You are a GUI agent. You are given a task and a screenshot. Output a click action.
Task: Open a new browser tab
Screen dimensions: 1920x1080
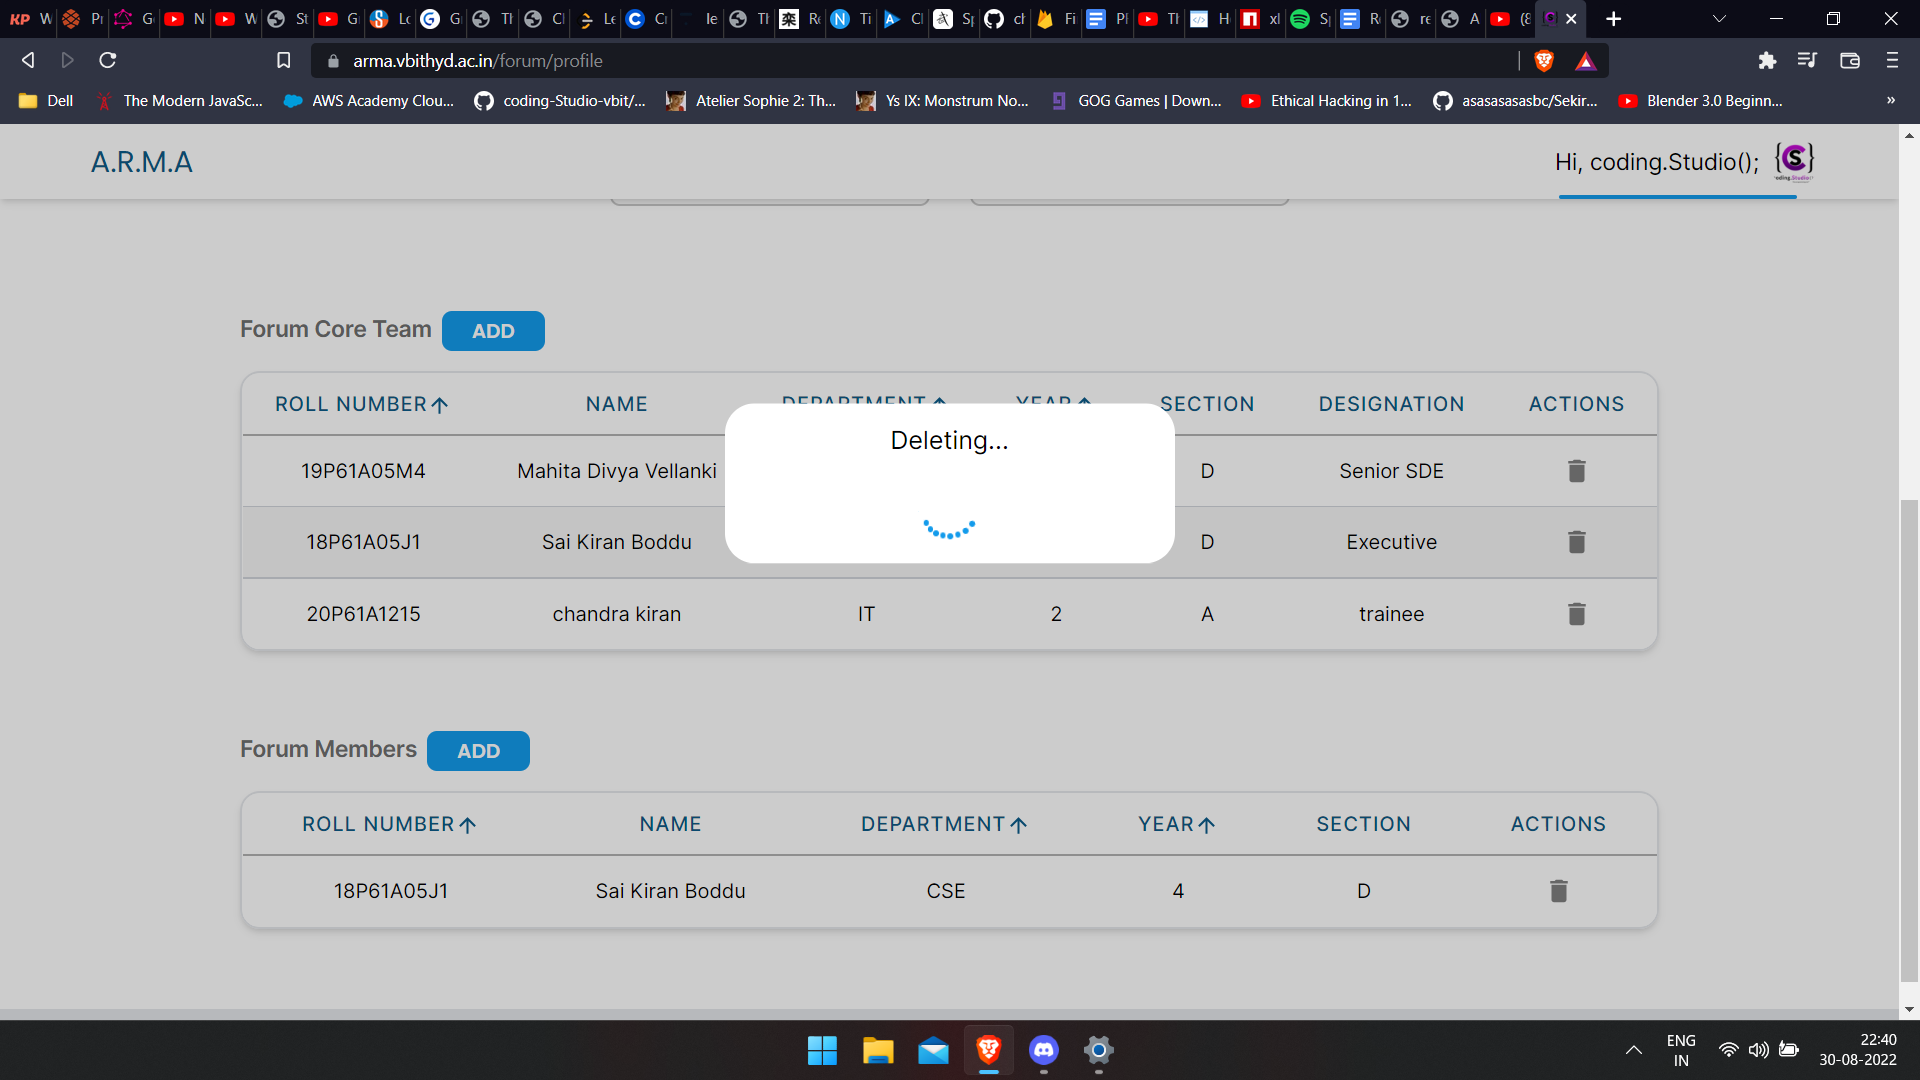(1613, 19)
